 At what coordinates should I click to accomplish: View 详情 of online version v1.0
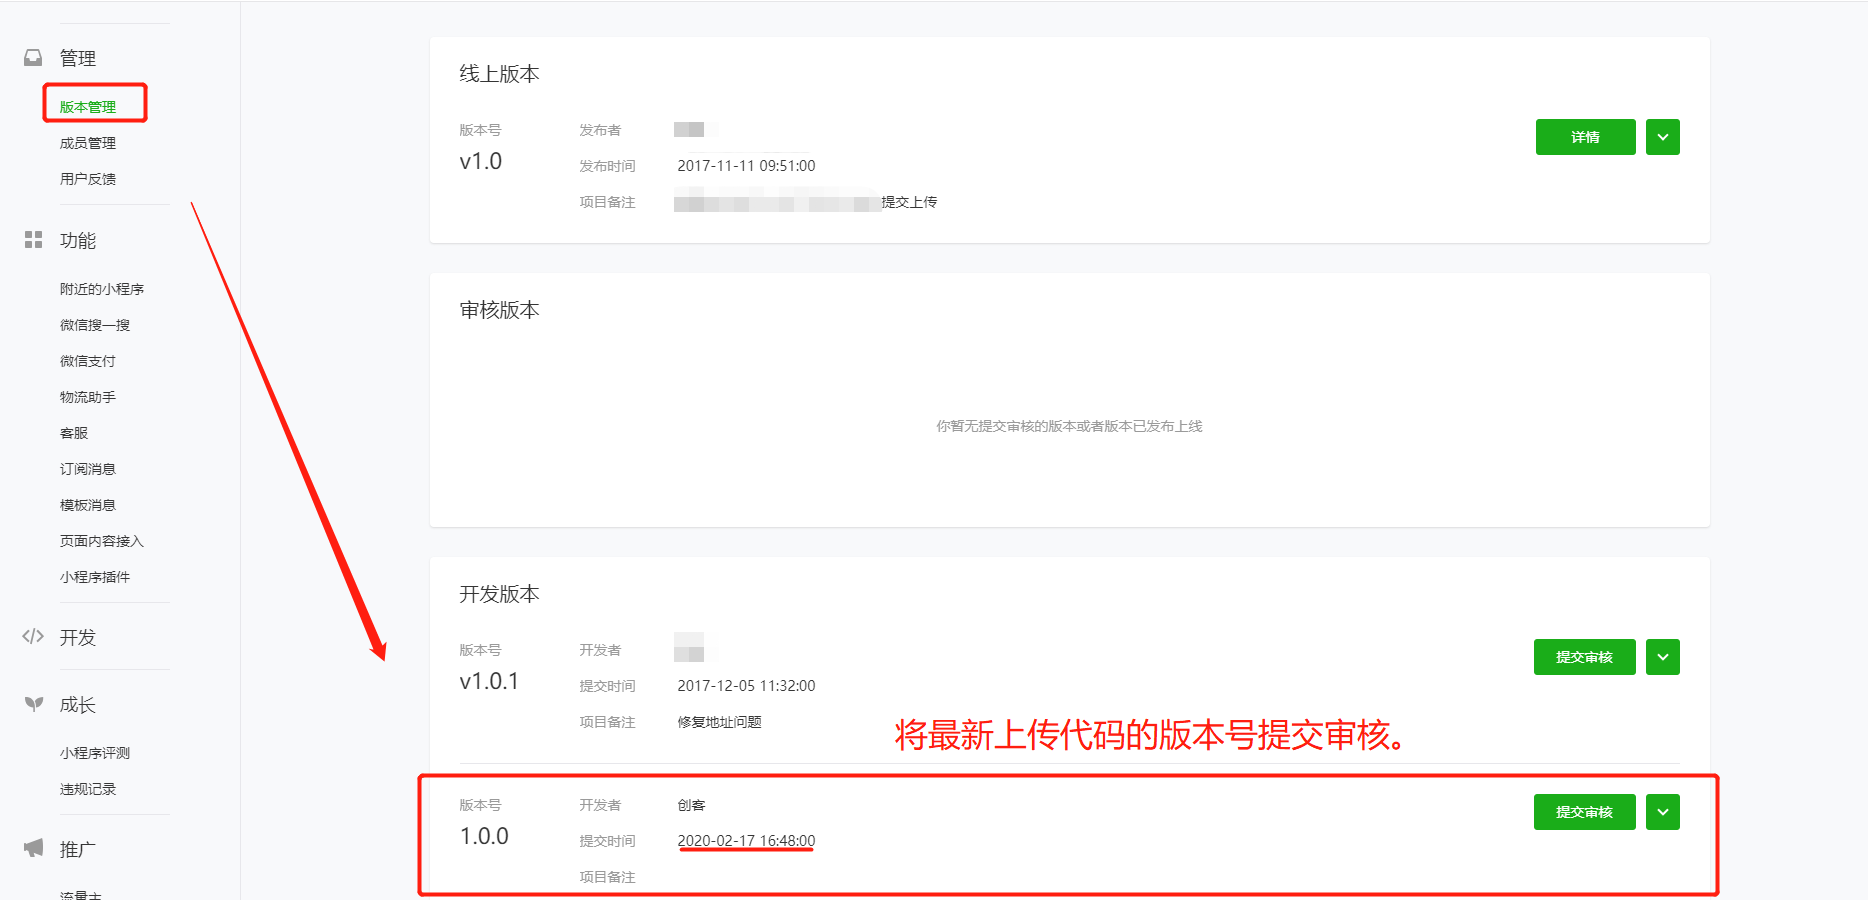[1585, 137]
